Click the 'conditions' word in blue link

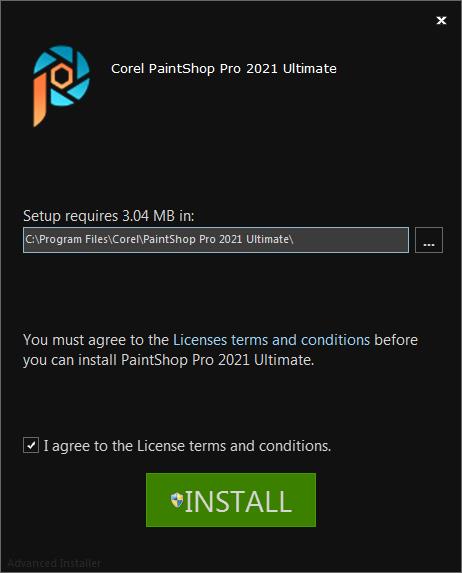335,340
